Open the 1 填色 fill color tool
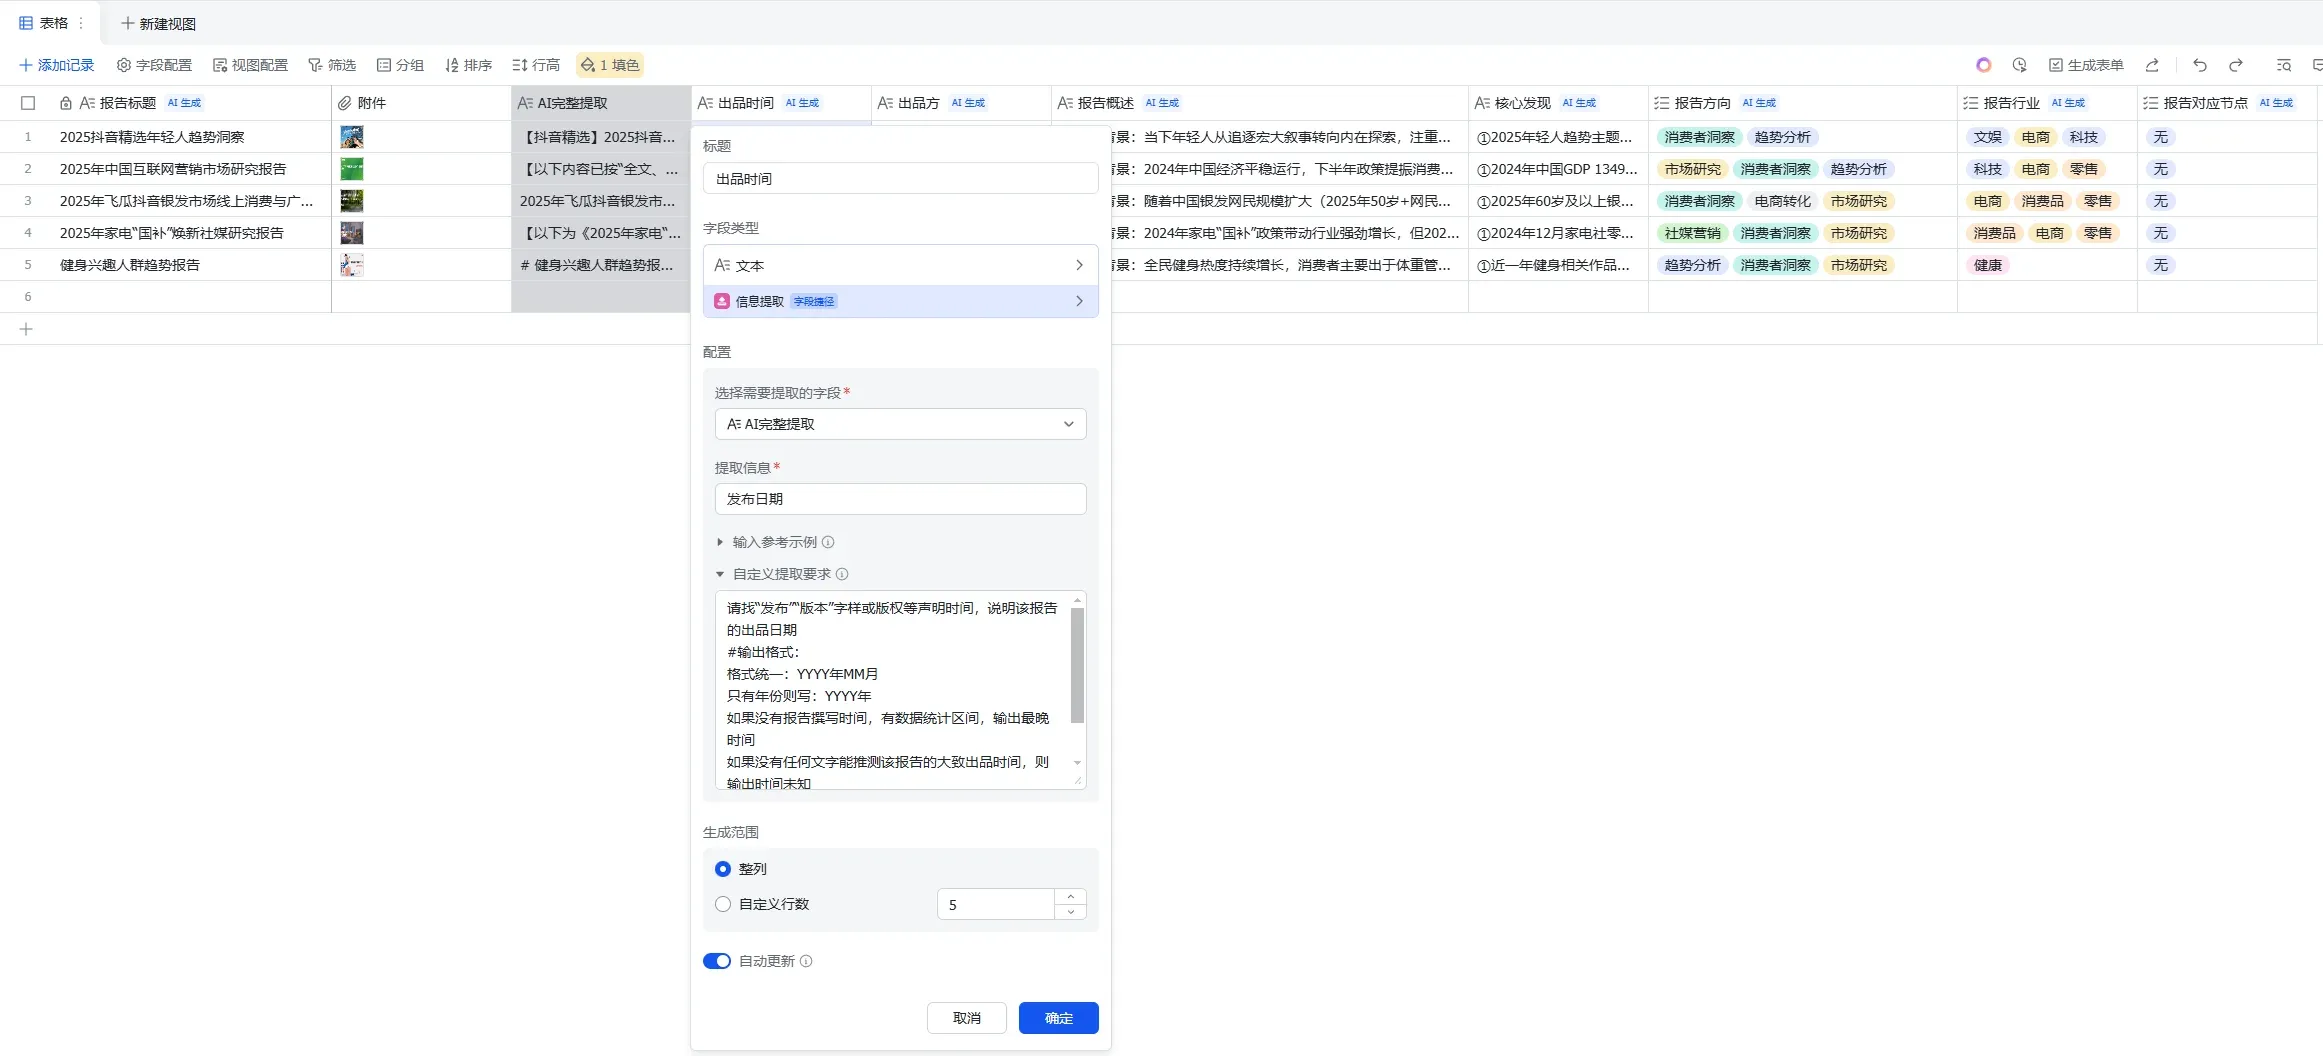2323x1056 pixels. (x=610, y=64)
